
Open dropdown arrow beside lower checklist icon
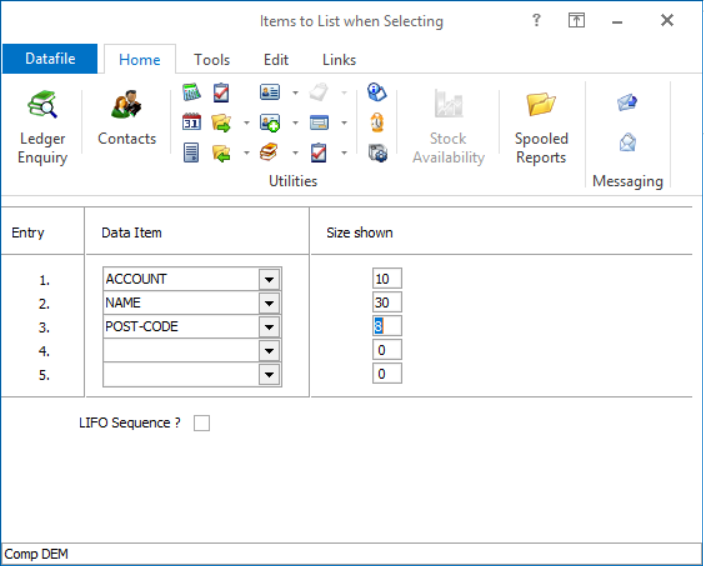pyautogui.click(x=344, y=153)
